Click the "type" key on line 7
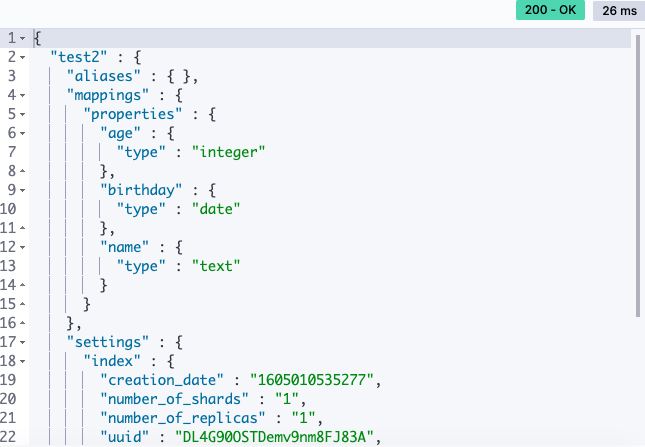This screenshot has height=447, width=645. click(x=141, y=152)
